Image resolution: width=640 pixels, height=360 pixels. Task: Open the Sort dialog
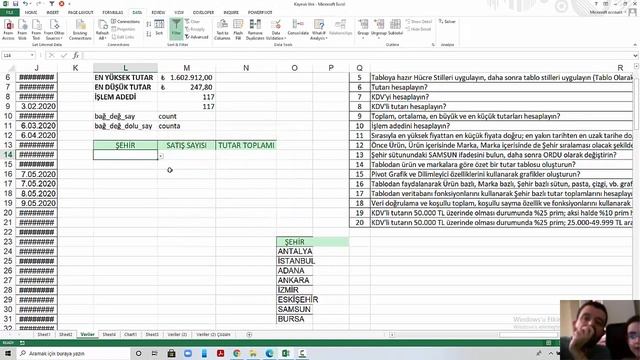(159, 28)
